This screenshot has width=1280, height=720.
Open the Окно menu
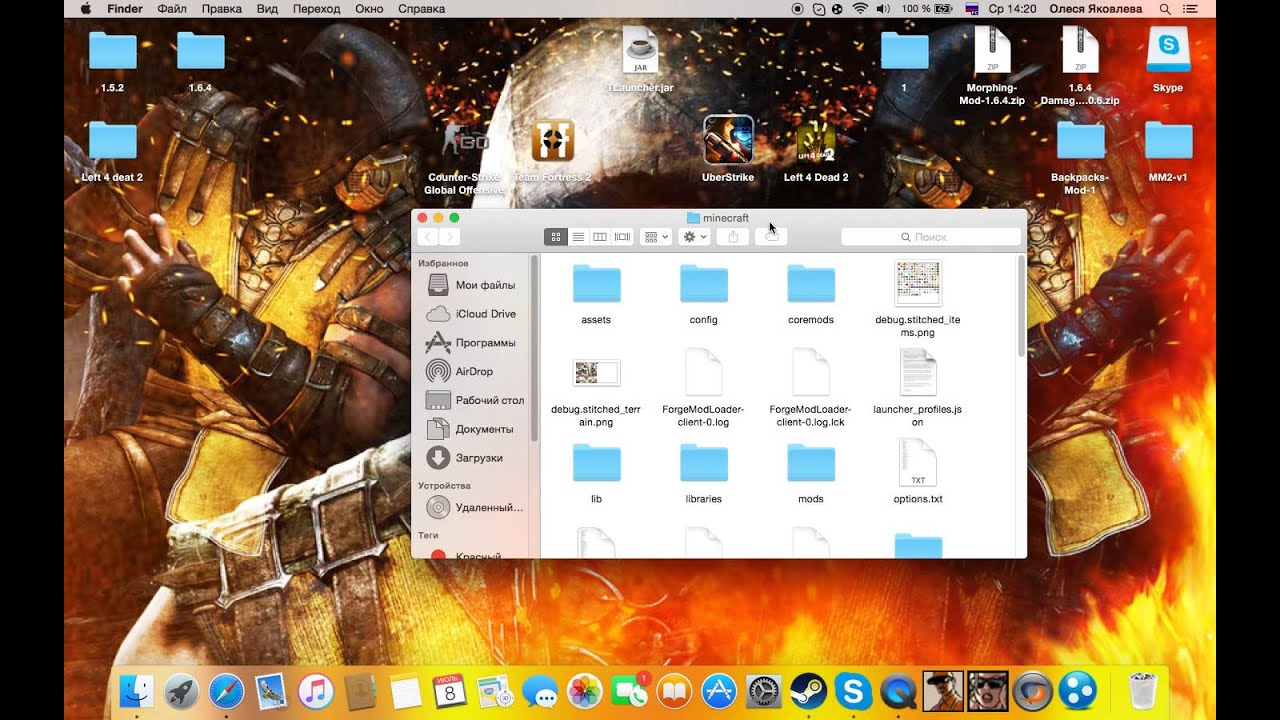(x=369, y=9)
